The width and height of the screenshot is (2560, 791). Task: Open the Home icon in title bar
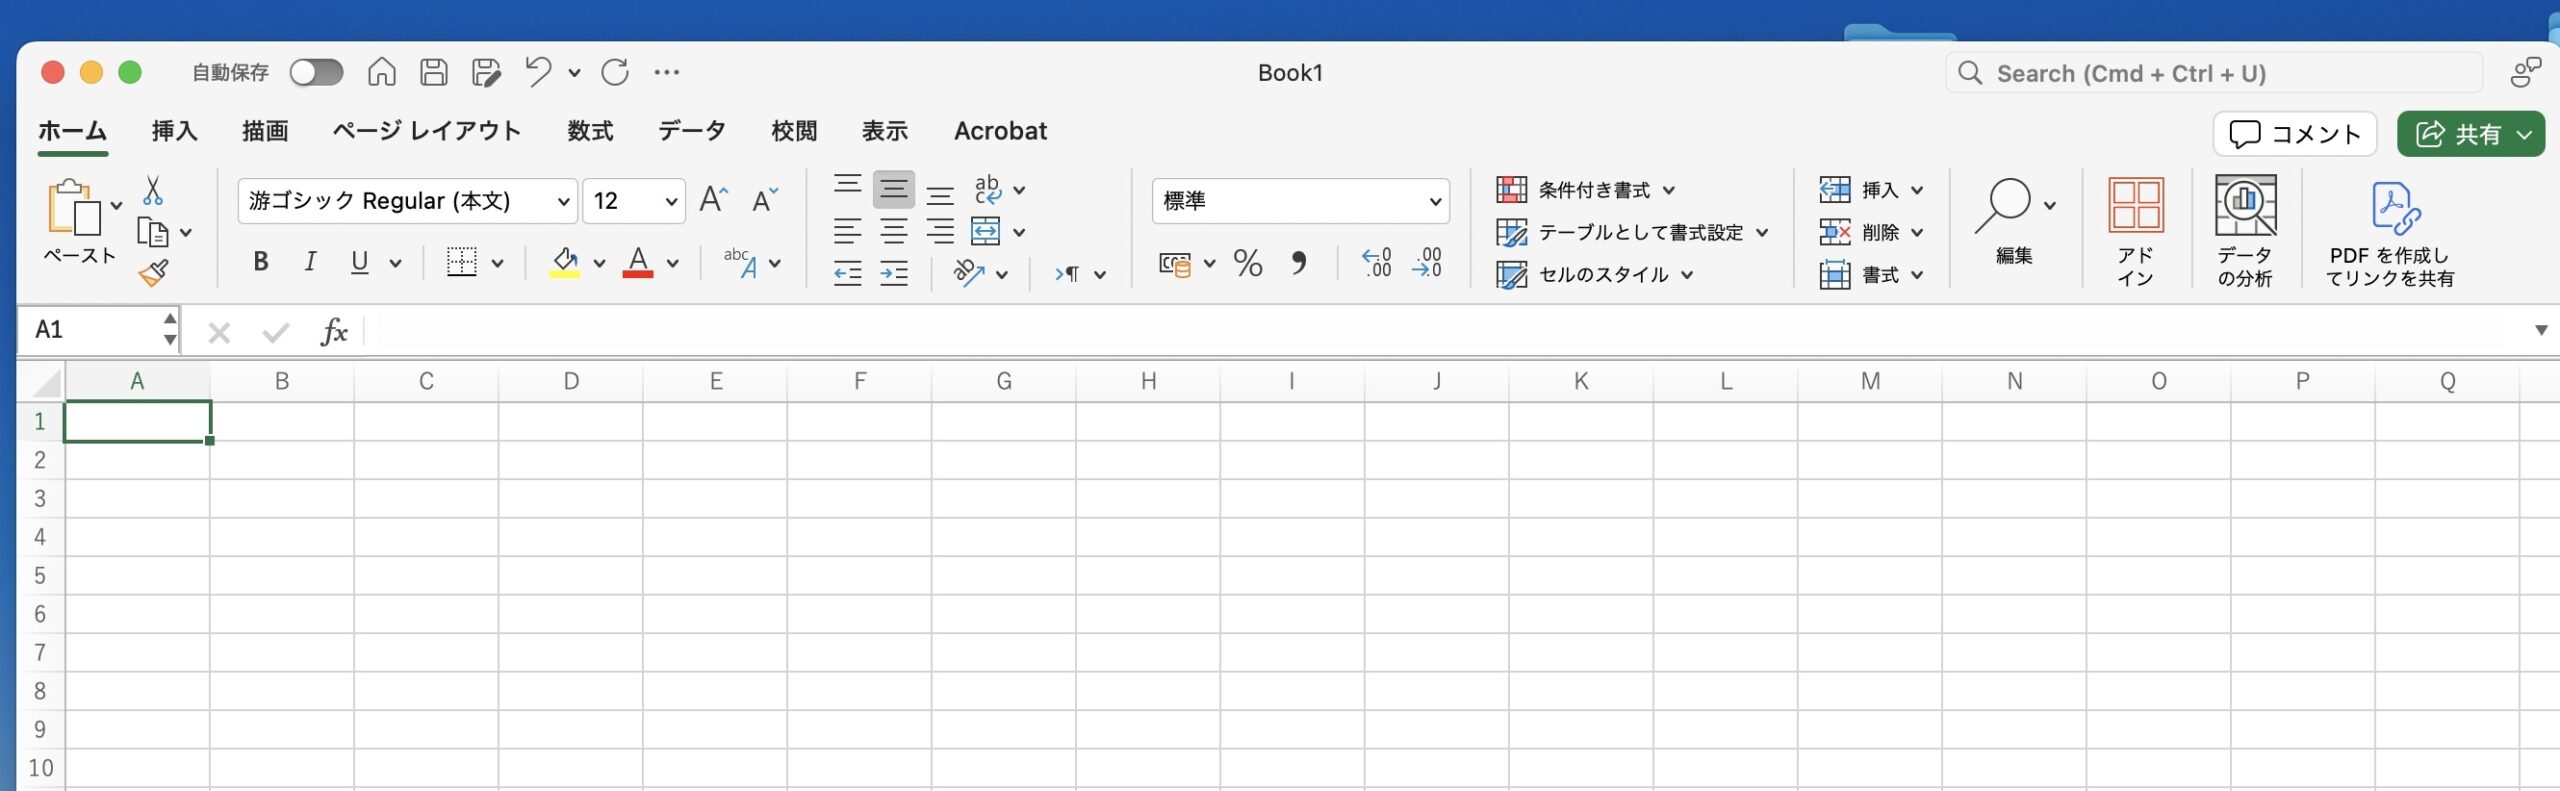(381, 72)
